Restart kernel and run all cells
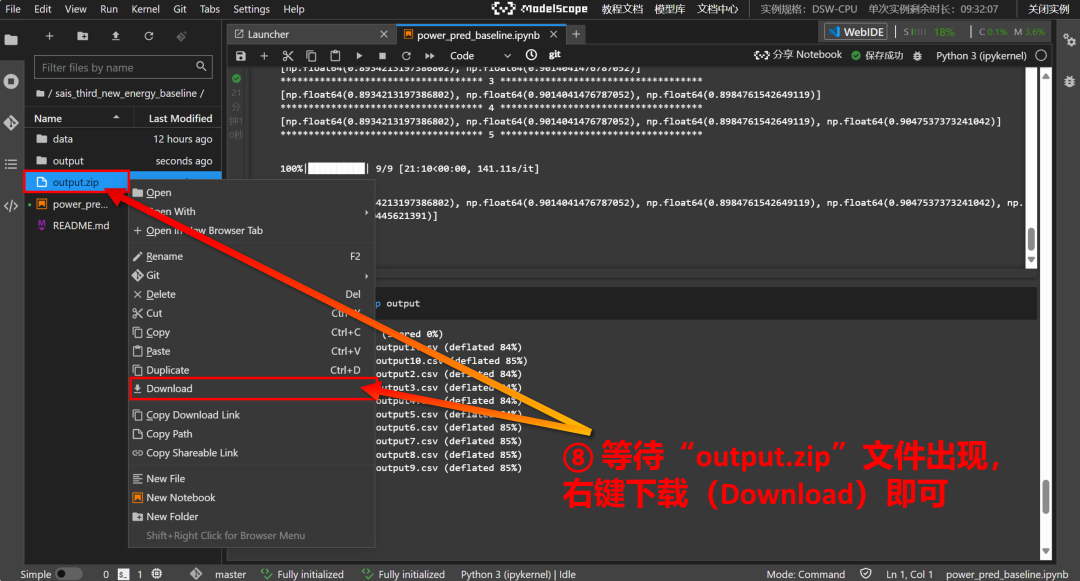 (430, 56)
